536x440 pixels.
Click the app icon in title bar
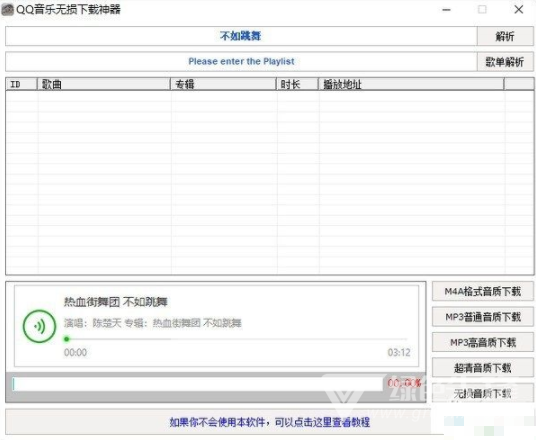point(8,10)
